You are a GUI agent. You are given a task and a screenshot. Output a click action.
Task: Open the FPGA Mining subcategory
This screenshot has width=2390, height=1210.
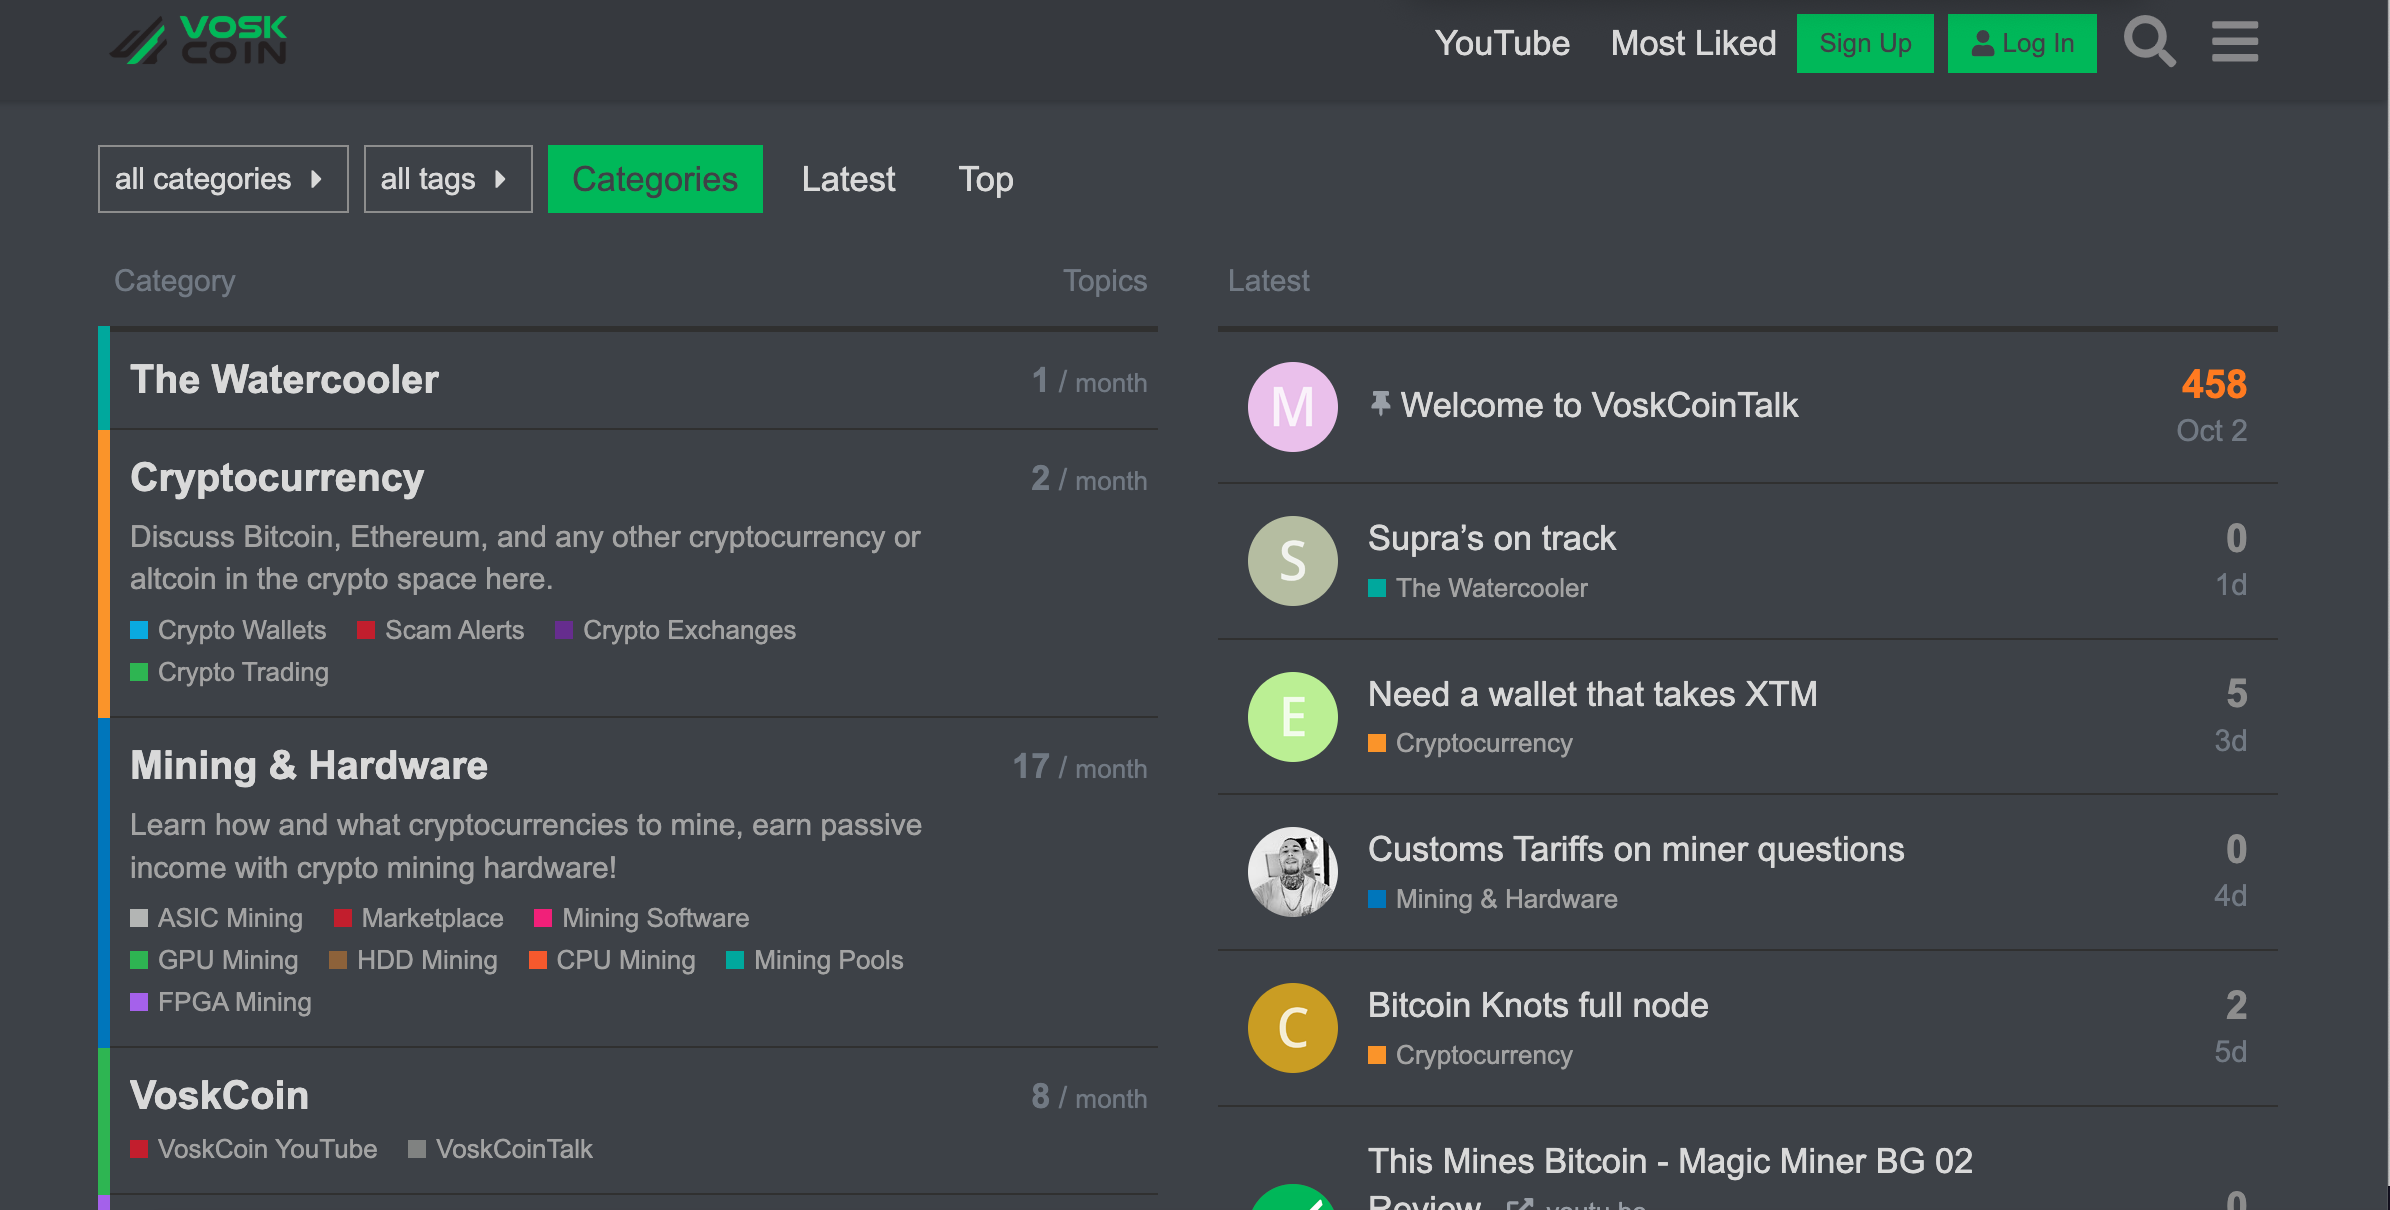point(234,1002)
